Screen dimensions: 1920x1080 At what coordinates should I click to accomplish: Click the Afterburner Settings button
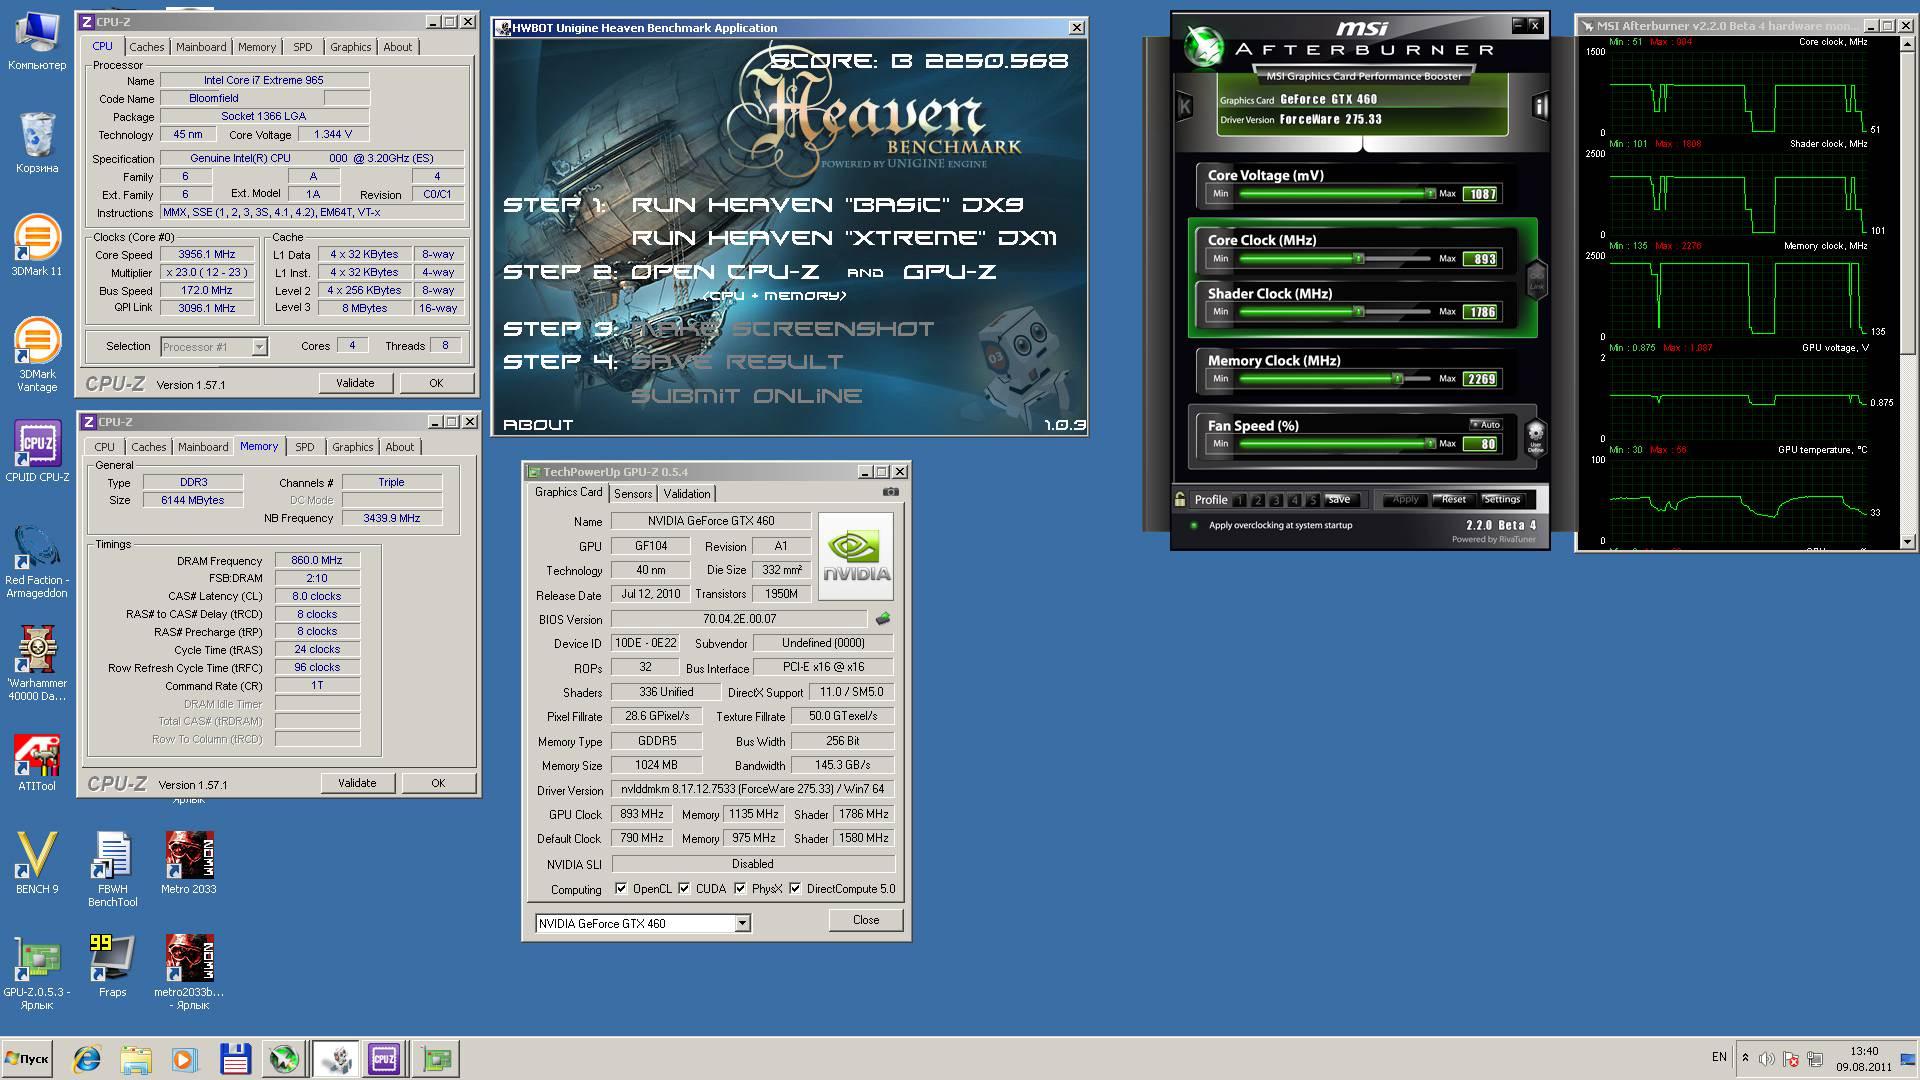1501,499
